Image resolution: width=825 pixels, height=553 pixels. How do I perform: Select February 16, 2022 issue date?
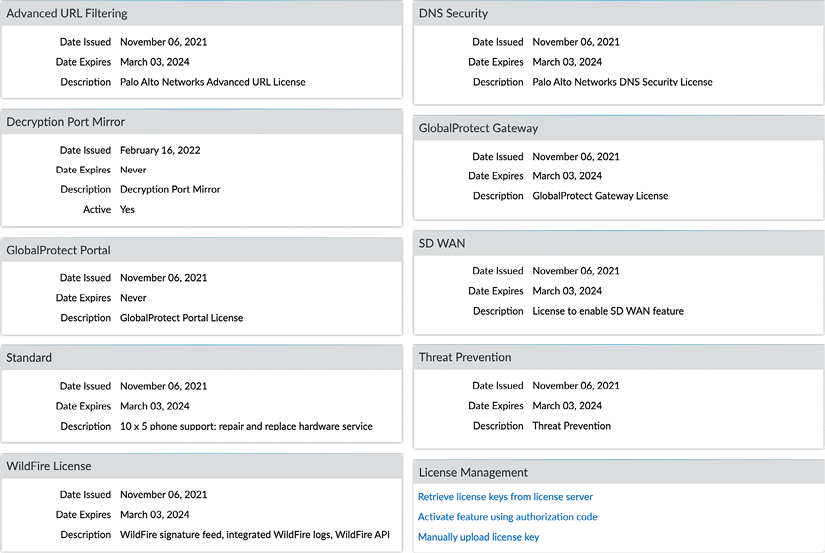[x=160, y=150]
